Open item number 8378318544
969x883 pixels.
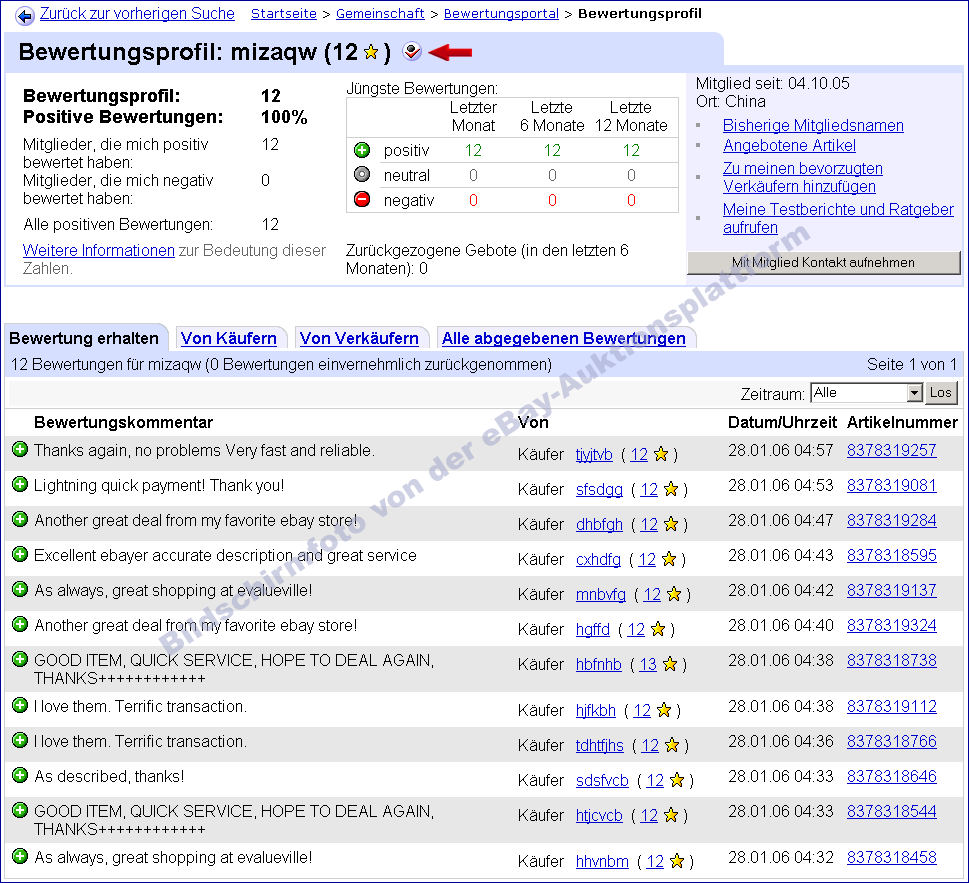[892, 811]
